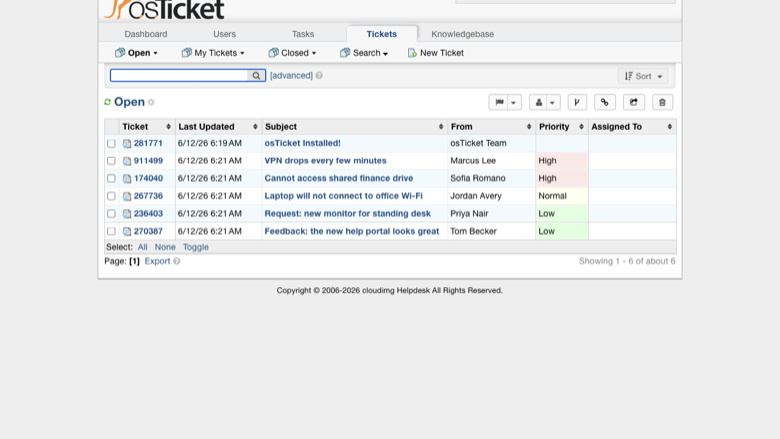This screenshot has height=439, width=780.
Task: Click the Export help question icon
Action: click(x=177, y=261)
